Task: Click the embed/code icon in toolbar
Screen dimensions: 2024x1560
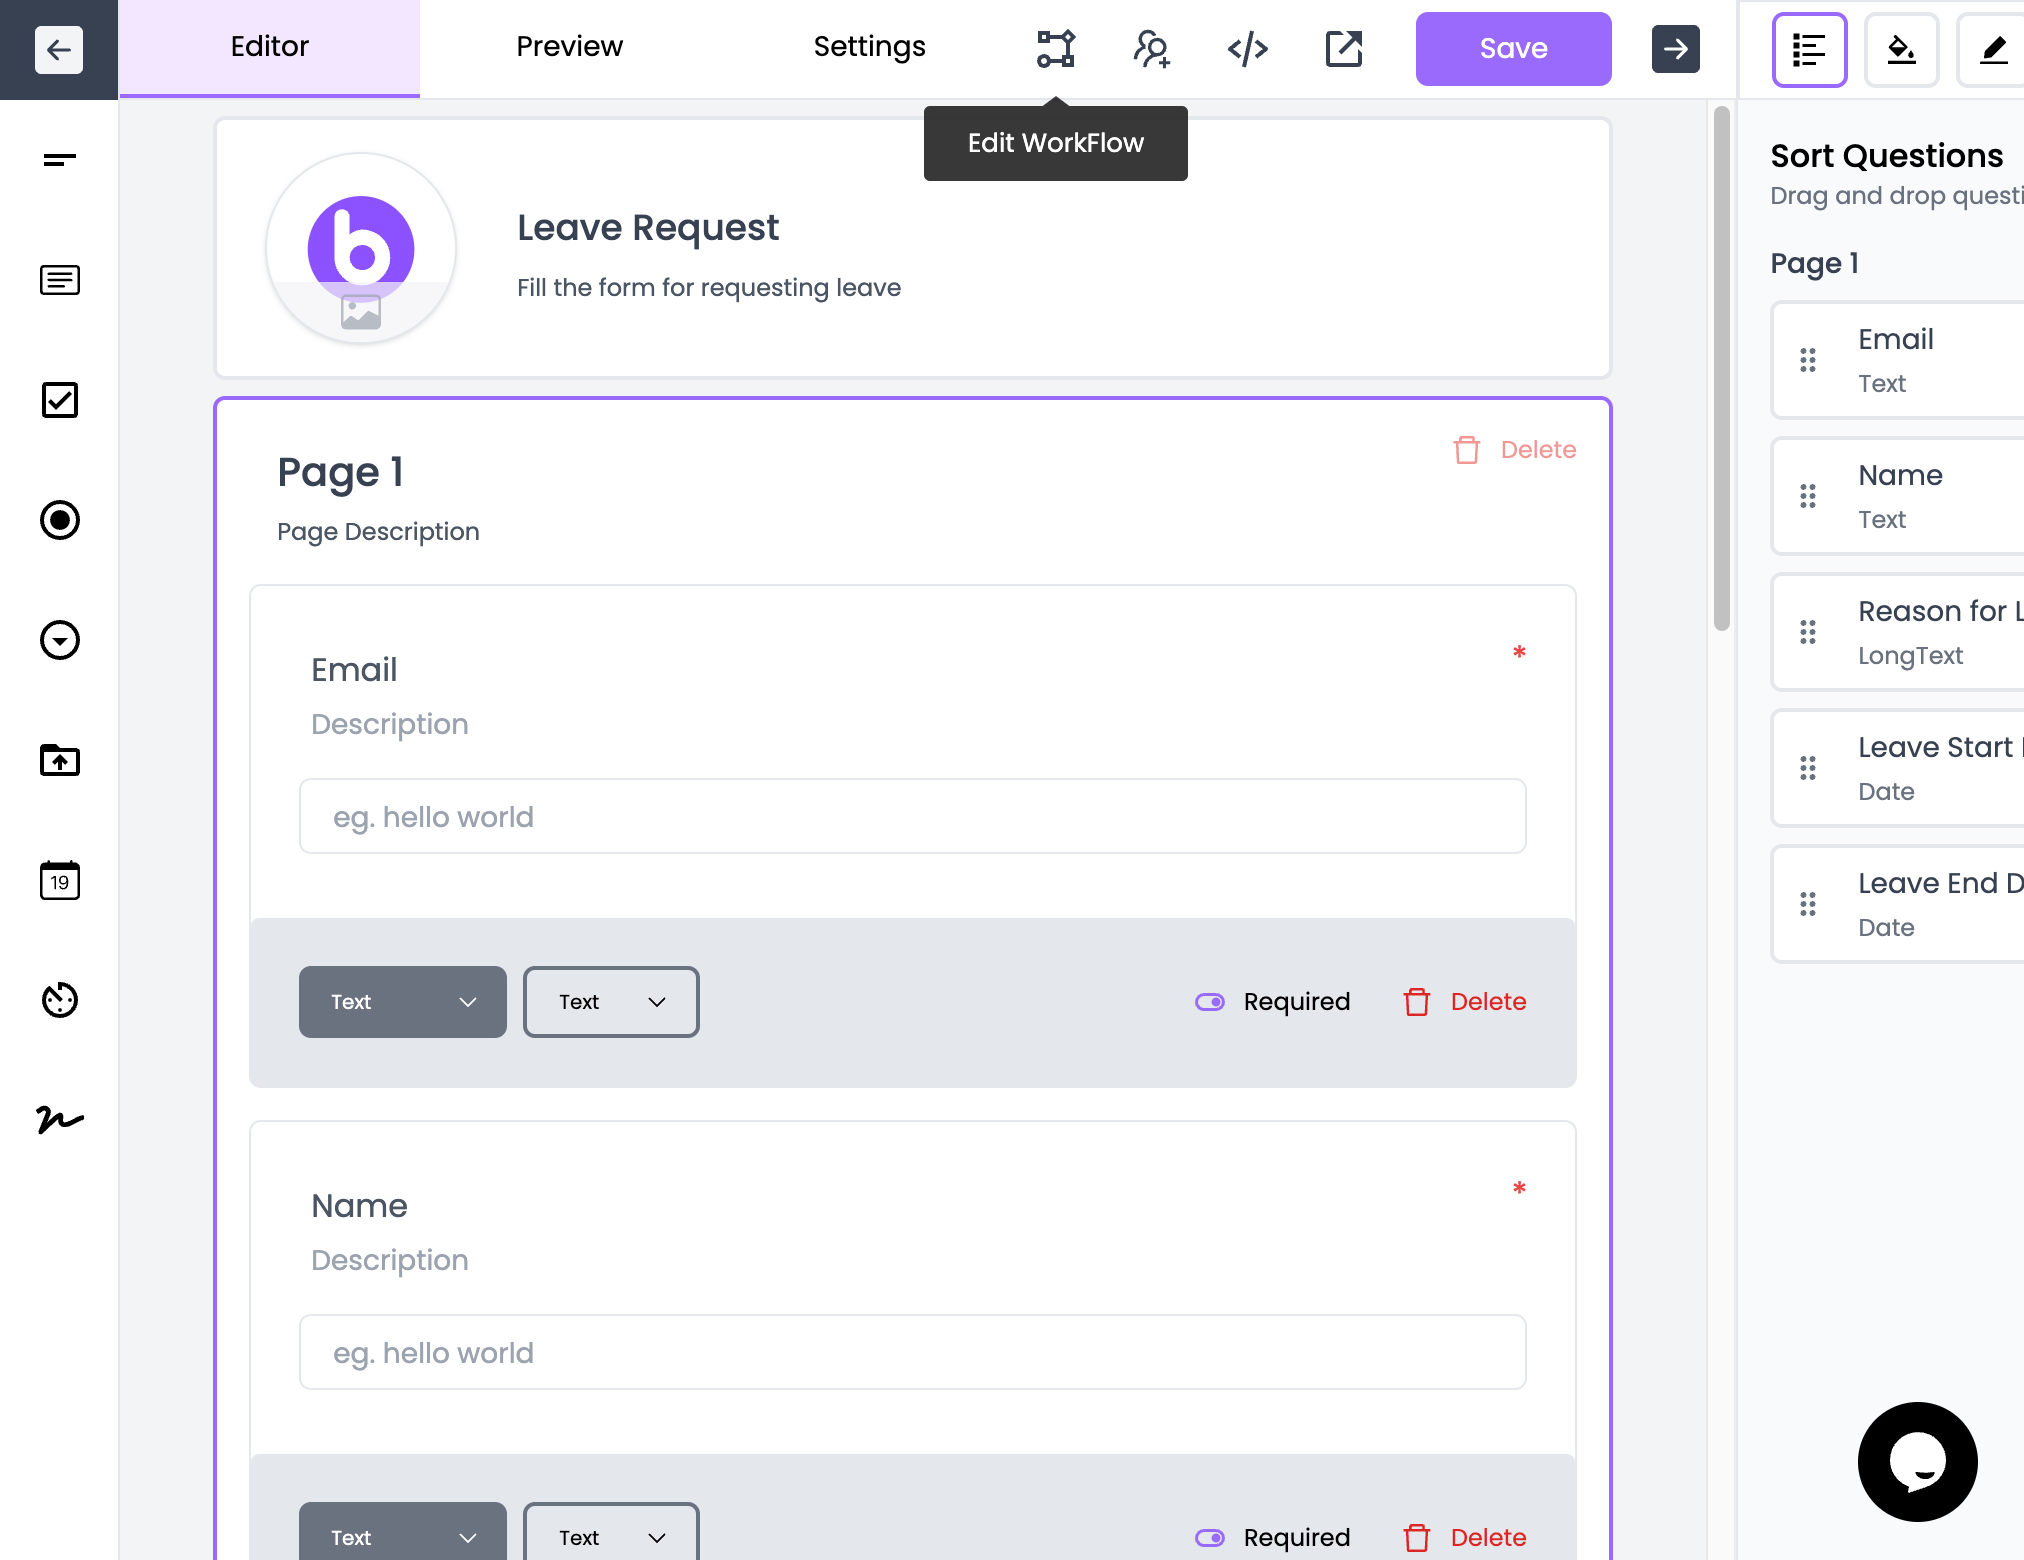Action: click(x=1249, y=46)
